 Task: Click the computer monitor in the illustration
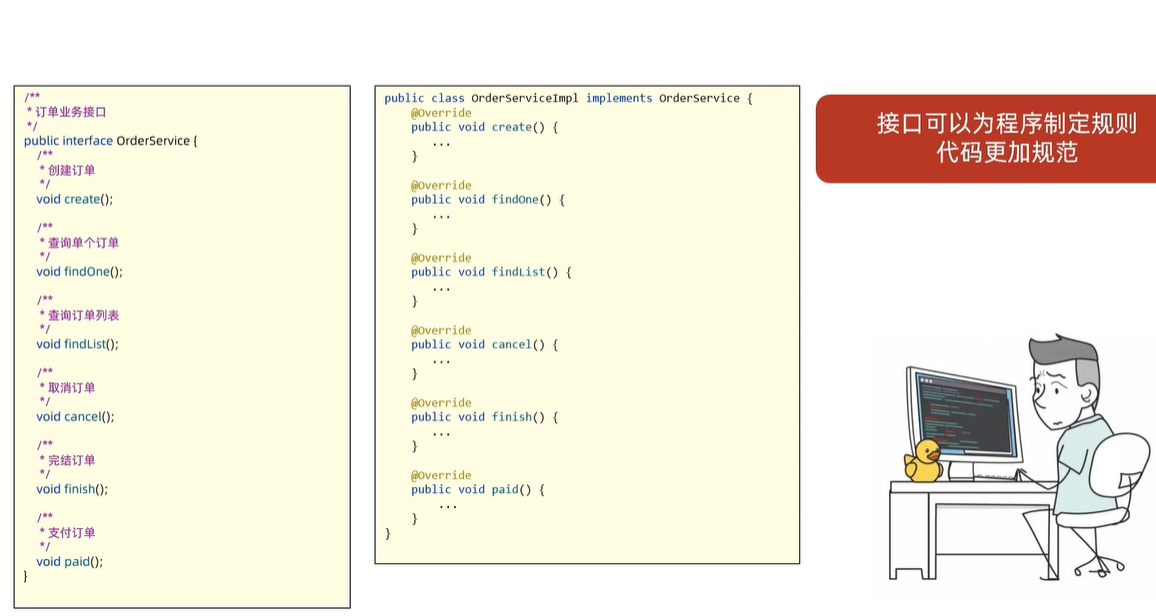click(963, 414)
